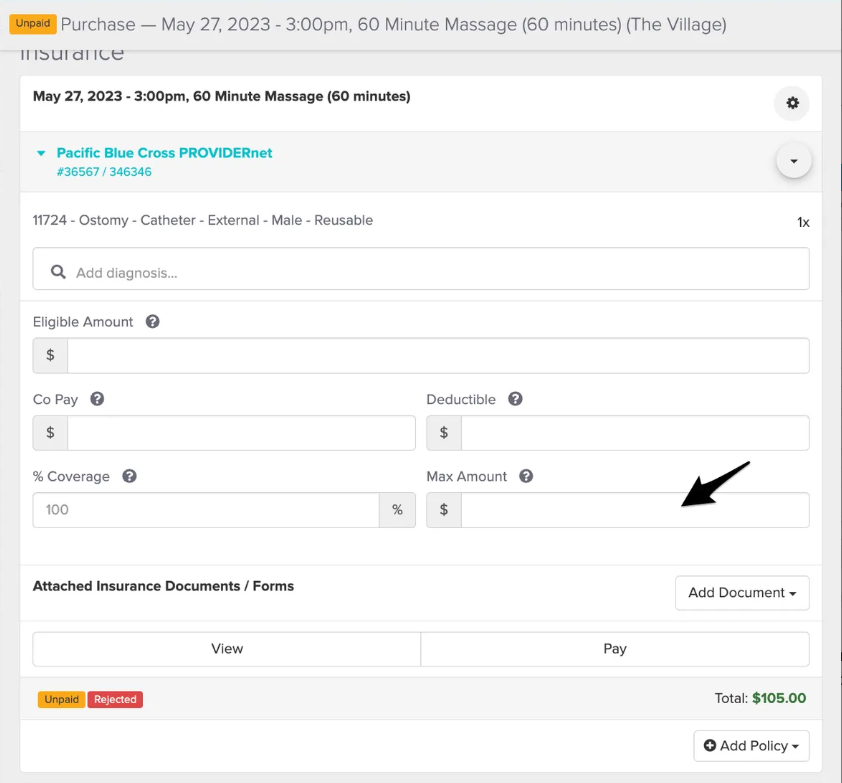Viewport: 842px width, 783px height.
Task: Click the percent sign addon on % Coverage
Action: (397, 510)
